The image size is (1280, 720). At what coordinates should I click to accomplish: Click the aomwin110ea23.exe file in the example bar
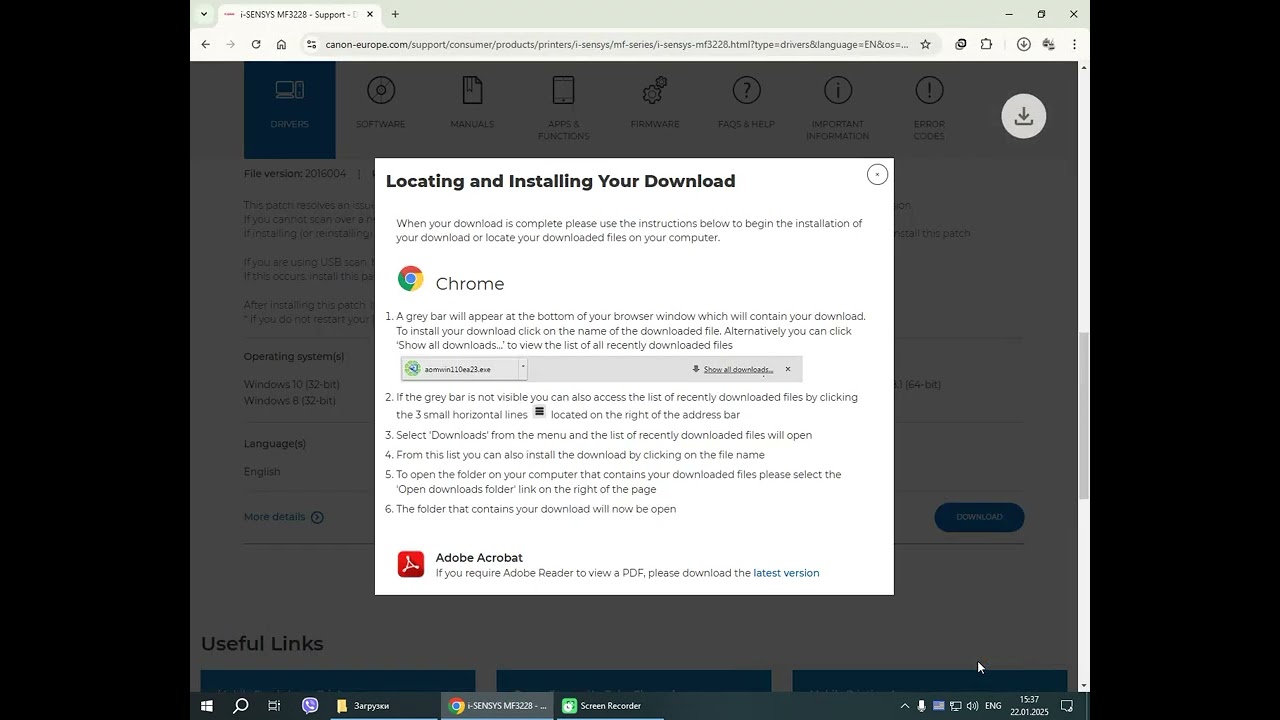pos(457,369)
